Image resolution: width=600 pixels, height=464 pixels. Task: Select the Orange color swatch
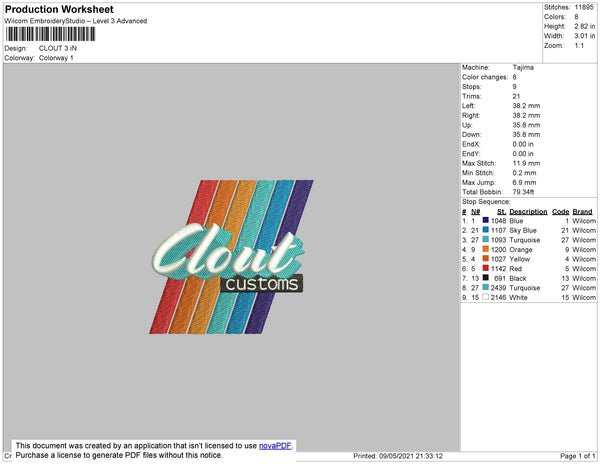click(486, 249)
